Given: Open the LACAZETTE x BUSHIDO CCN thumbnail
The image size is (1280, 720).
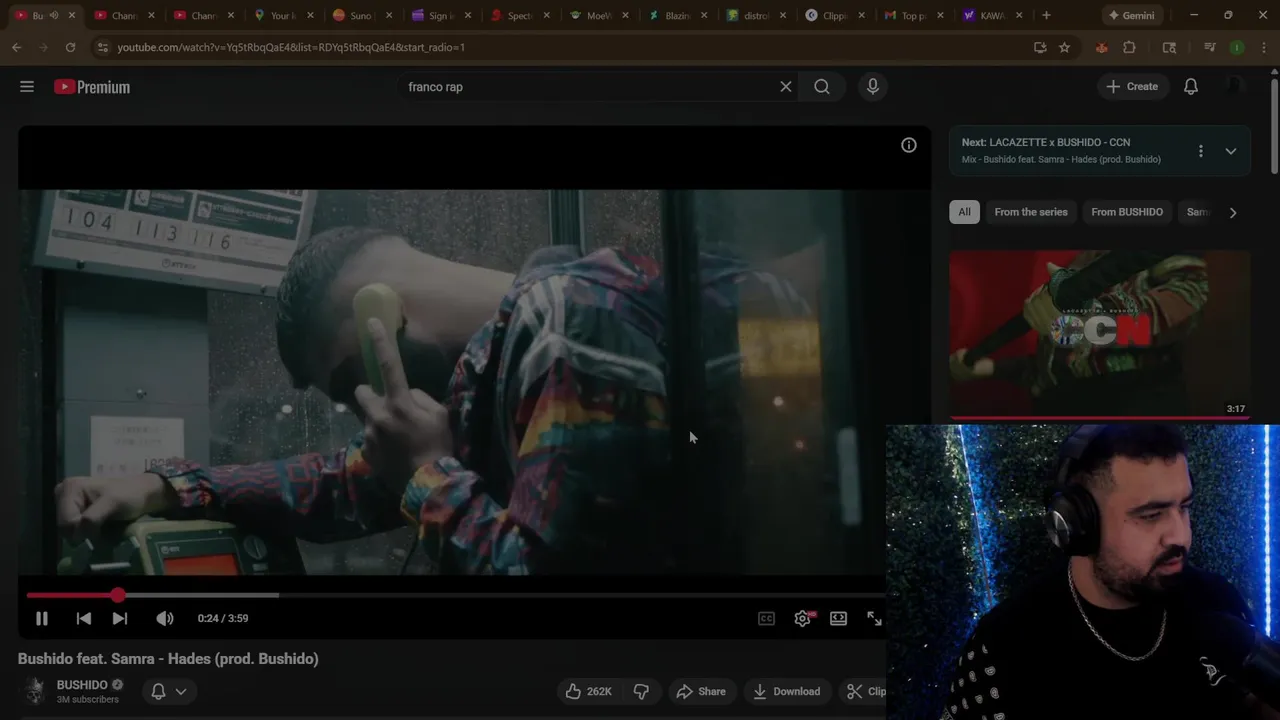Looking at the screenshot, I should (x=1100, y=335).
